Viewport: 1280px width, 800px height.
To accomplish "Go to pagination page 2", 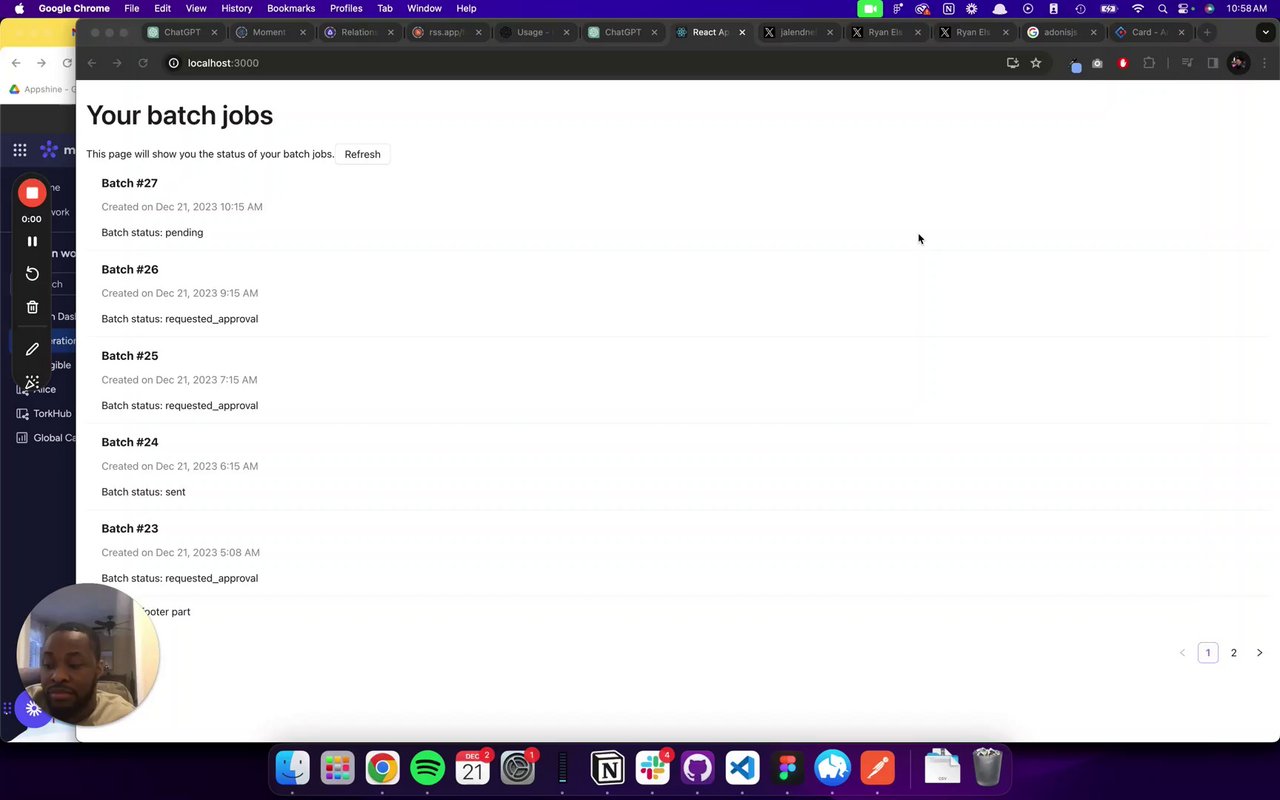I will (x=1233, y=653).
